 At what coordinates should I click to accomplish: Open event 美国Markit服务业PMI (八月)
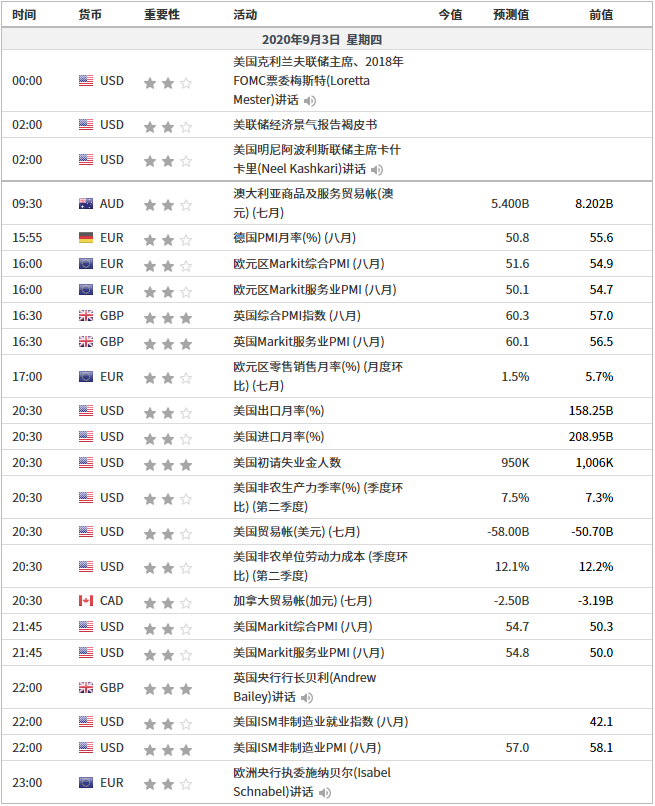pyautogui.click(x=309, y=652)
